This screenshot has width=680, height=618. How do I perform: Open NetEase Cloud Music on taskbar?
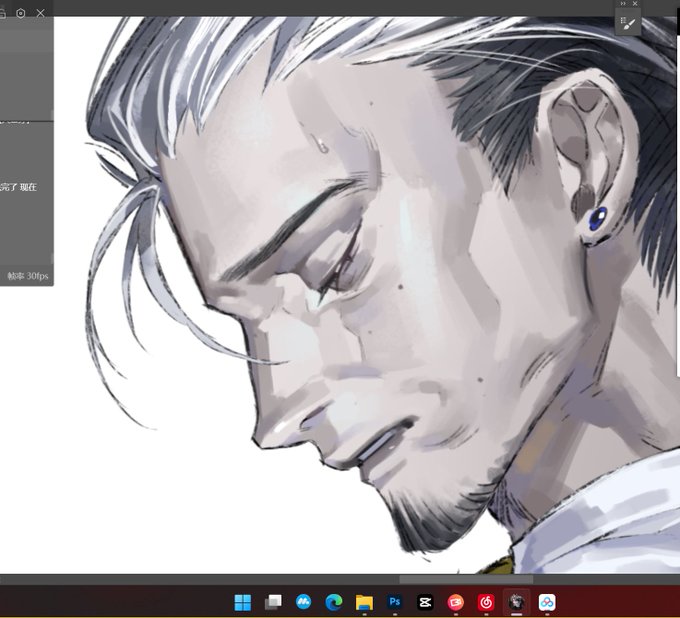tap(486, 602)
